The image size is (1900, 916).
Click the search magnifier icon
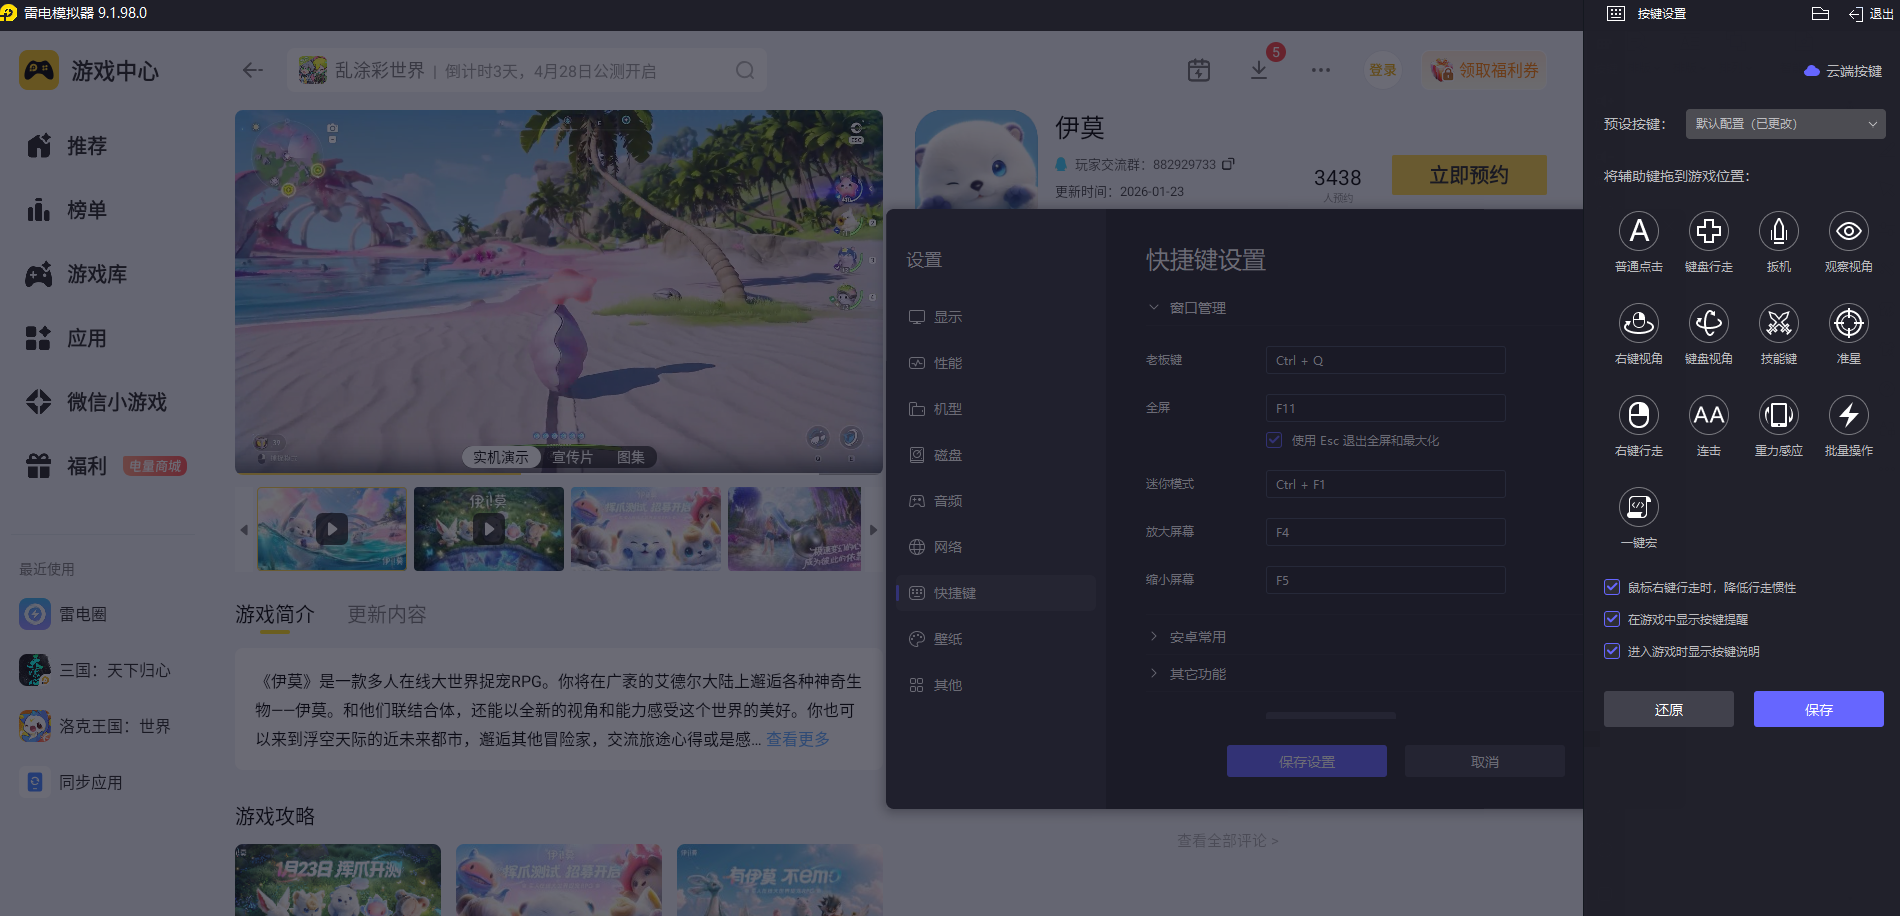click(744, 70)
